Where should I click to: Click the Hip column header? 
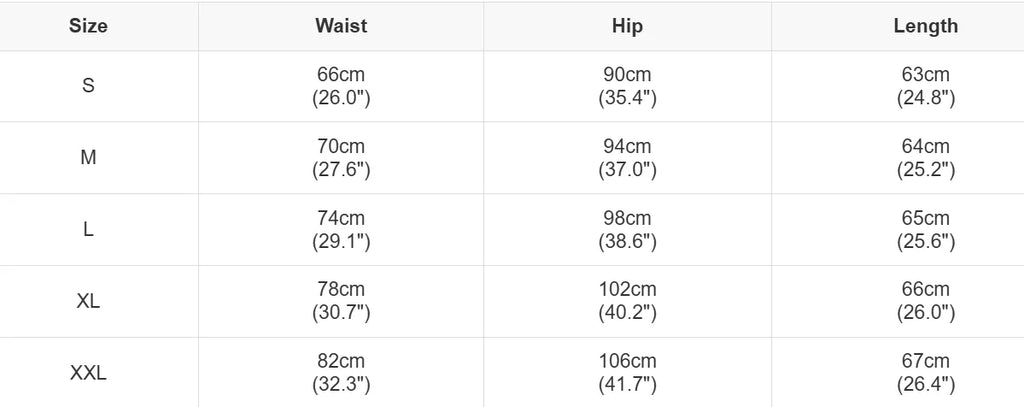tap(627, 27)
